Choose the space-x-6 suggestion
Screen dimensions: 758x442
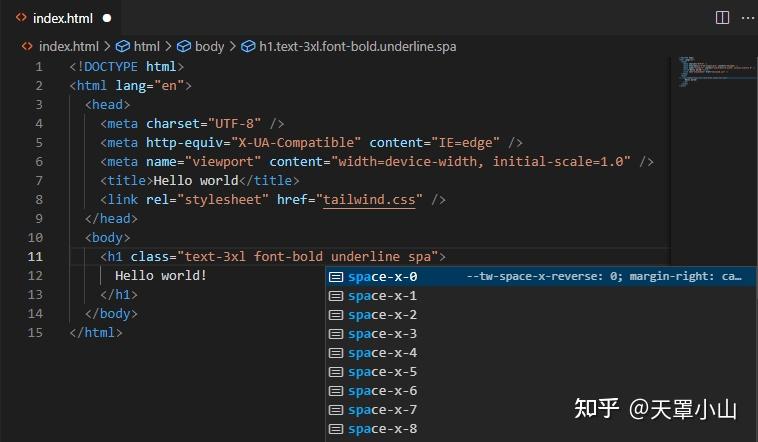[x=541, y=391]
